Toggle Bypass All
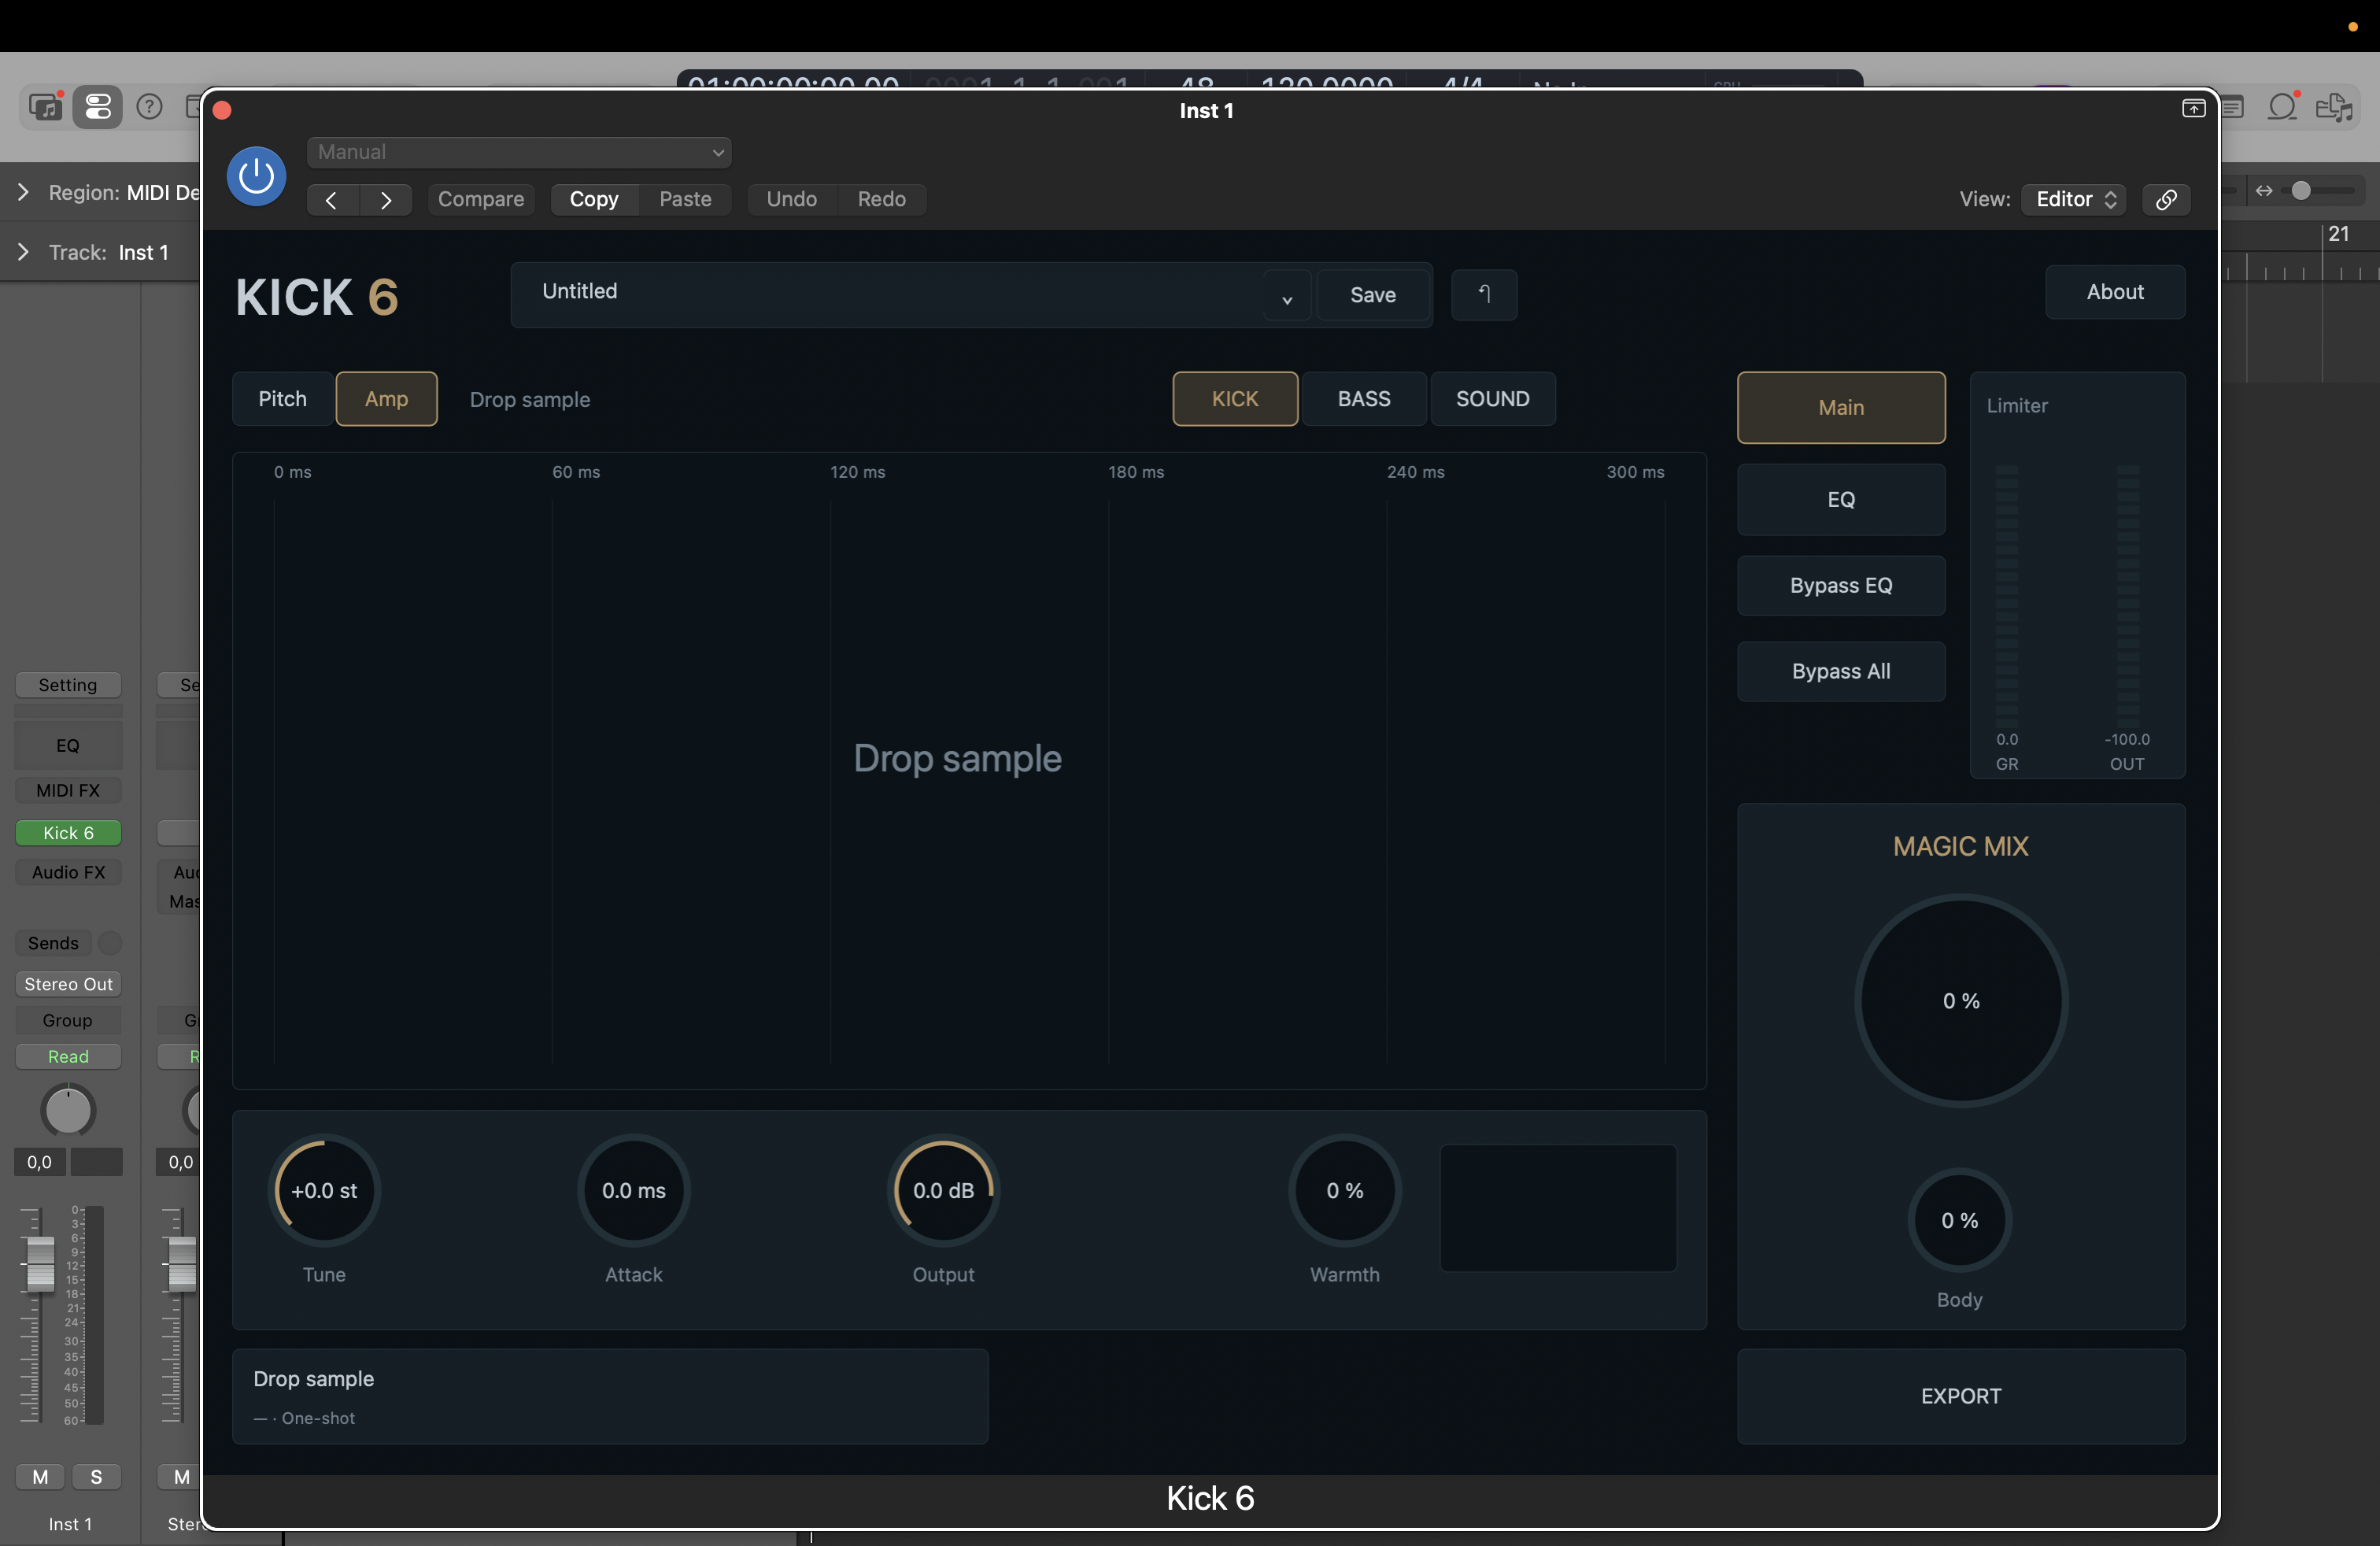Viewport: 2380px width, 1546px height. (x=1840, y=671)
